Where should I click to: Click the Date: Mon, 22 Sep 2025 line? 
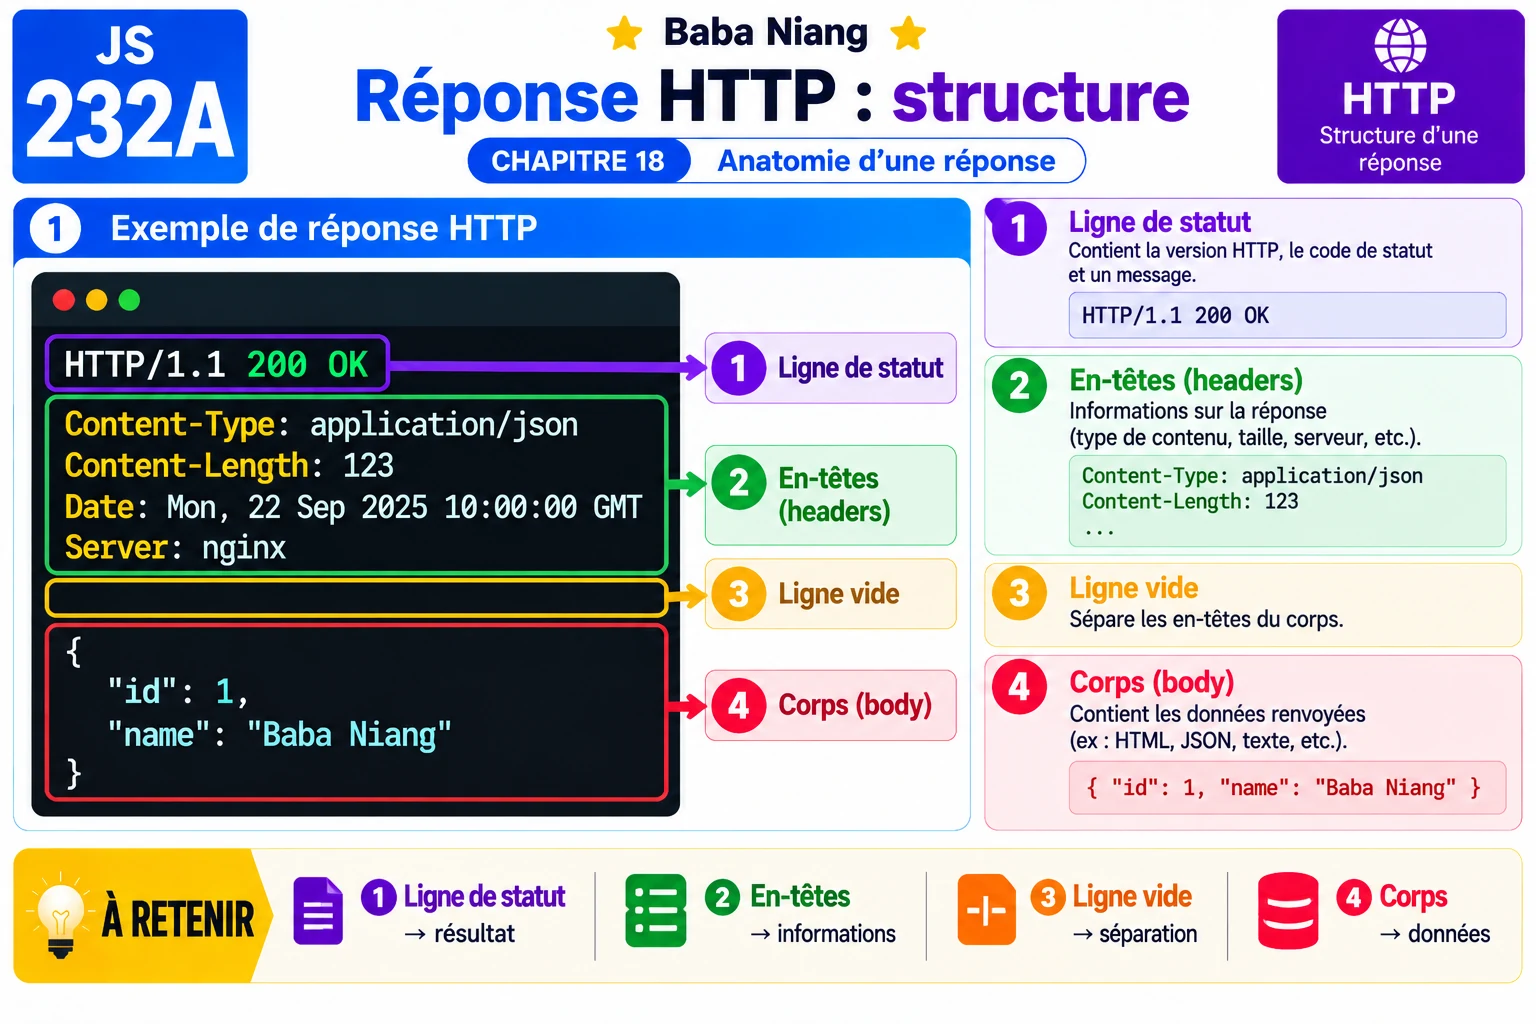pyautogui.click(x=353, y=507)
